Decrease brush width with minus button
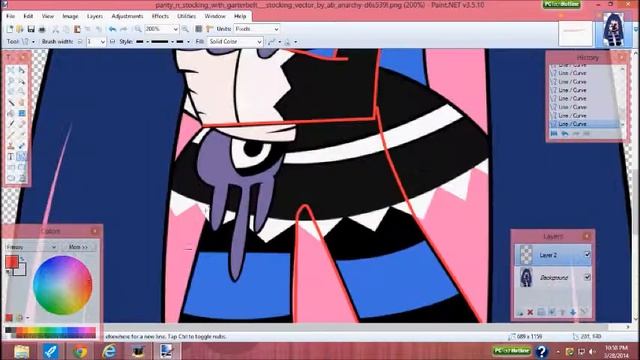This screenshot has width=640, height=360. [x=80, y=42]
